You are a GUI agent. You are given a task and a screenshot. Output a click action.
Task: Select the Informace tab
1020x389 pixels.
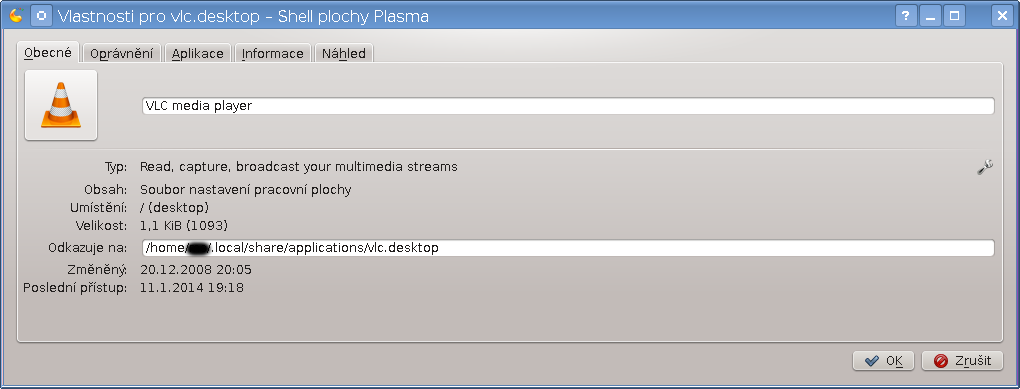point(273,53)
